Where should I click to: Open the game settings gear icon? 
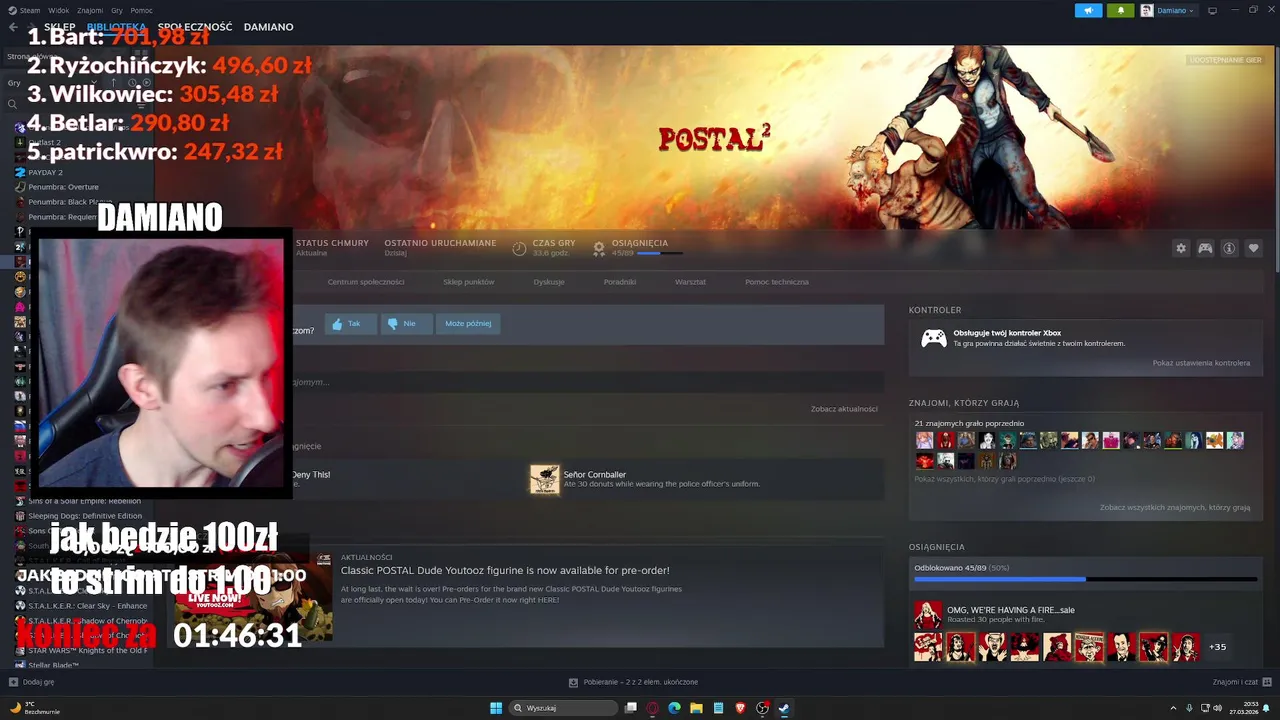pos(1181,248)
